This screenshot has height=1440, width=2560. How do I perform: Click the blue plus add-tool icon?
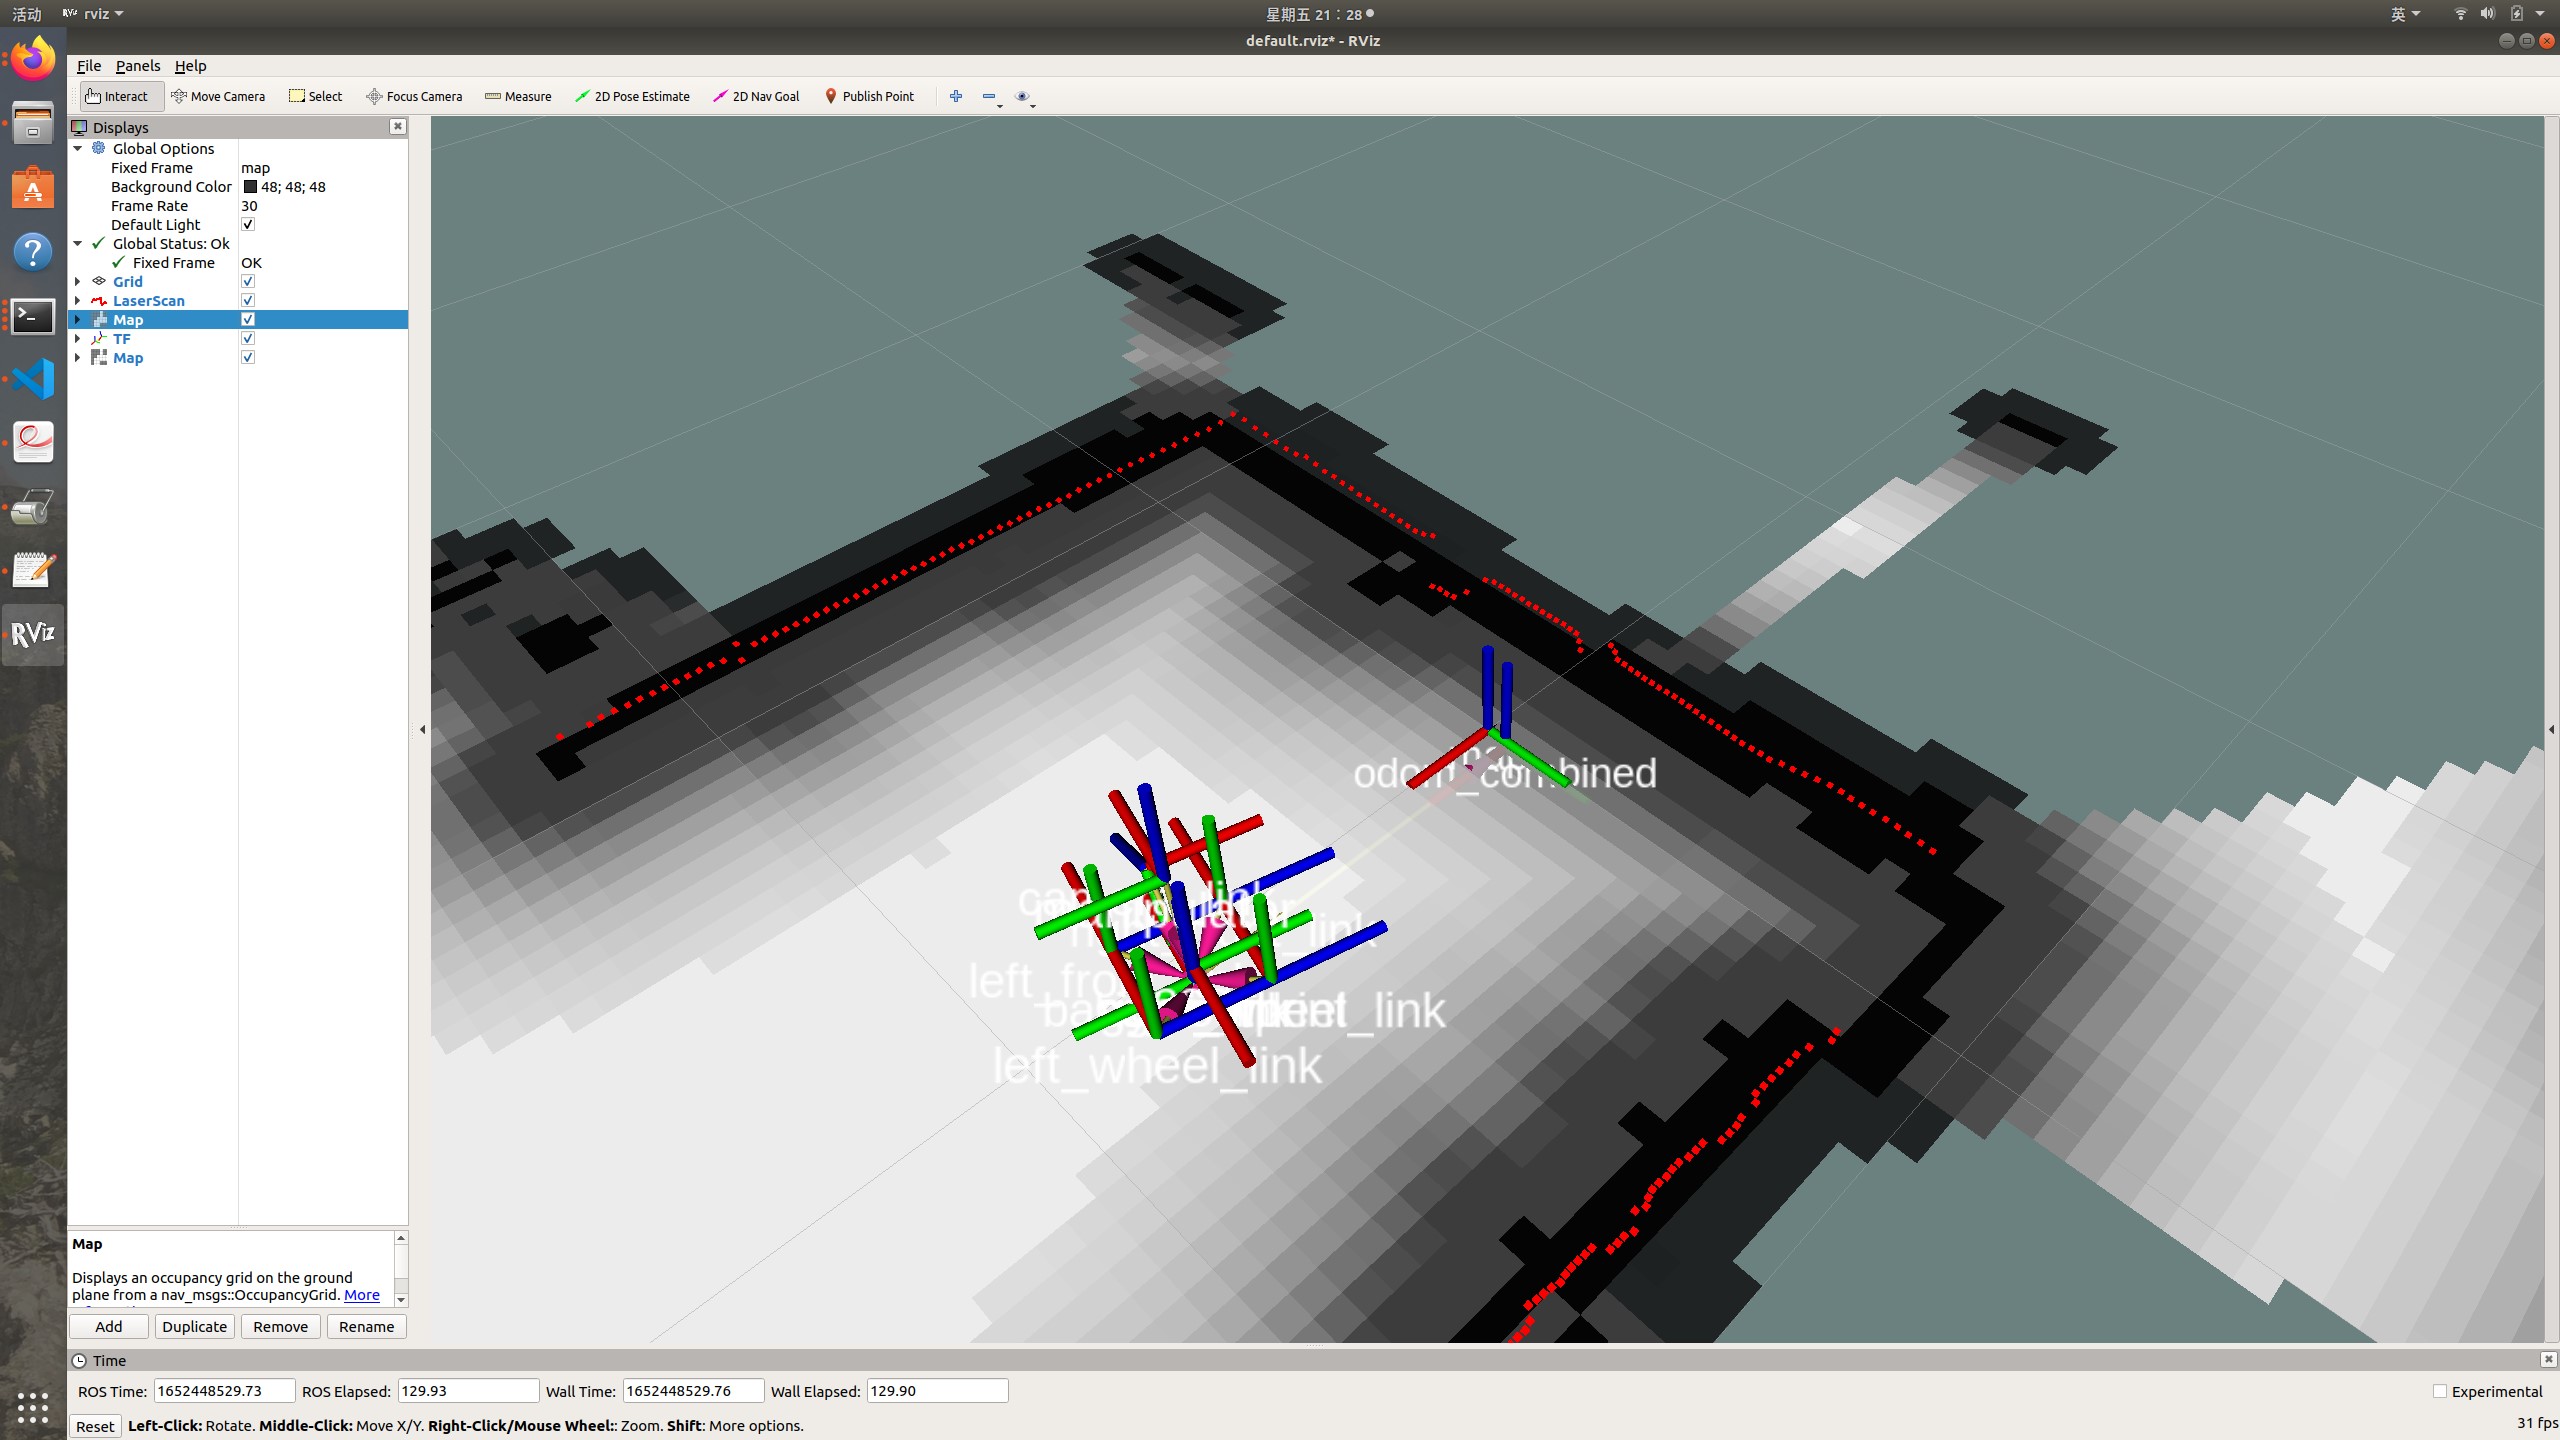click(x=956, y=96)
